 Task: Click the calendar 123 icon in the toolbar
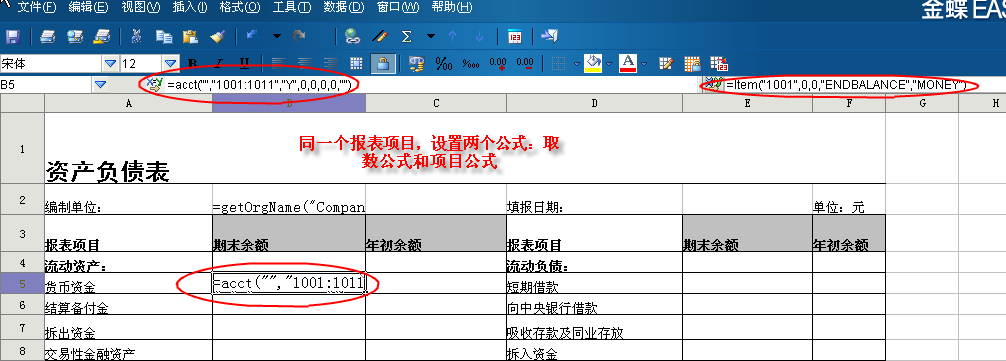pyautogui.click(x=515, y=37)
